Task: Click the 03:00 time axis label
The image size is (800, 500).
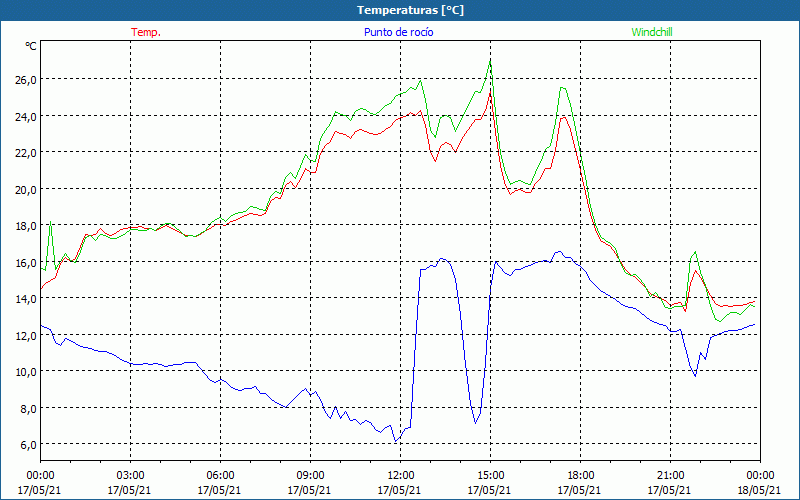Action: pyautogui.click(x=130, y=476)
